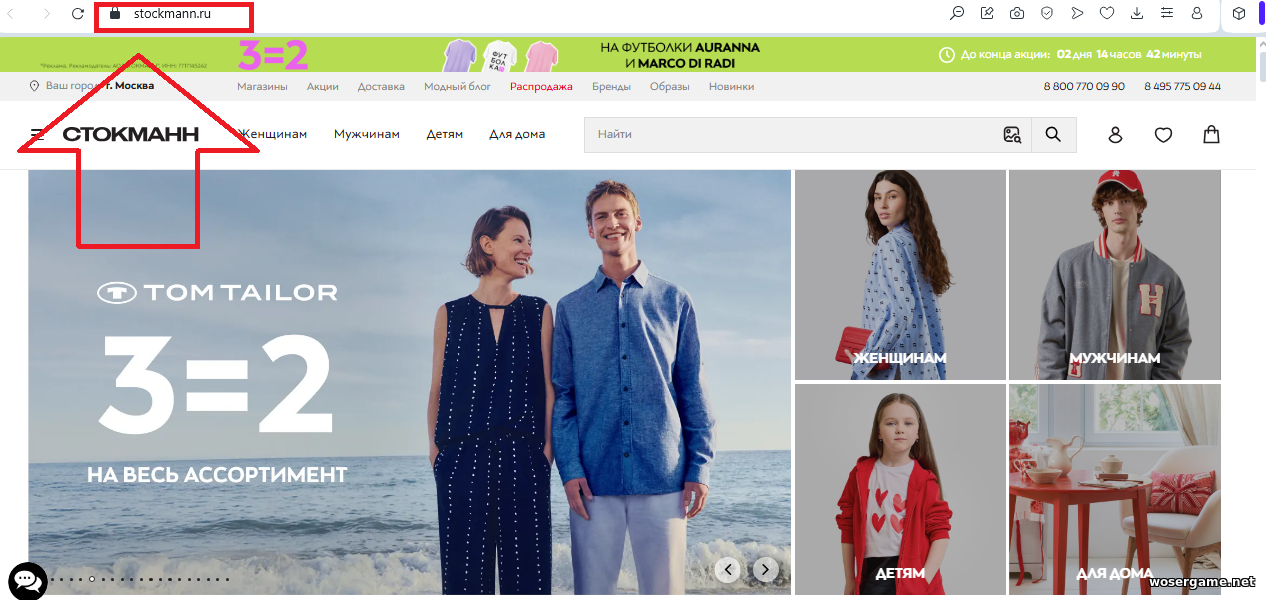Open the browser settings sliders icon
The width and height of the screenshot is (1266, 600).
1167,14
